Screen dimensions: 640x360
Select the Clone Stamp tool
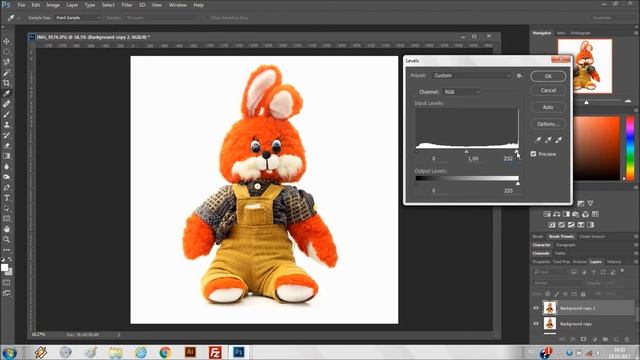(x=7, y=125)
